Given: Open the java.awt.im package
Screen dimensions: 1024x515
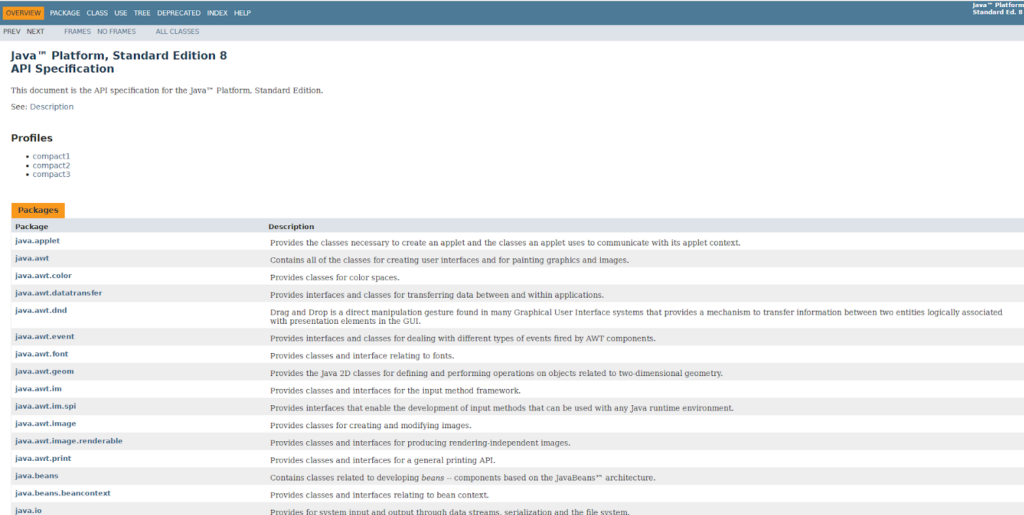Looking at the screenshot, I should 38,388.
